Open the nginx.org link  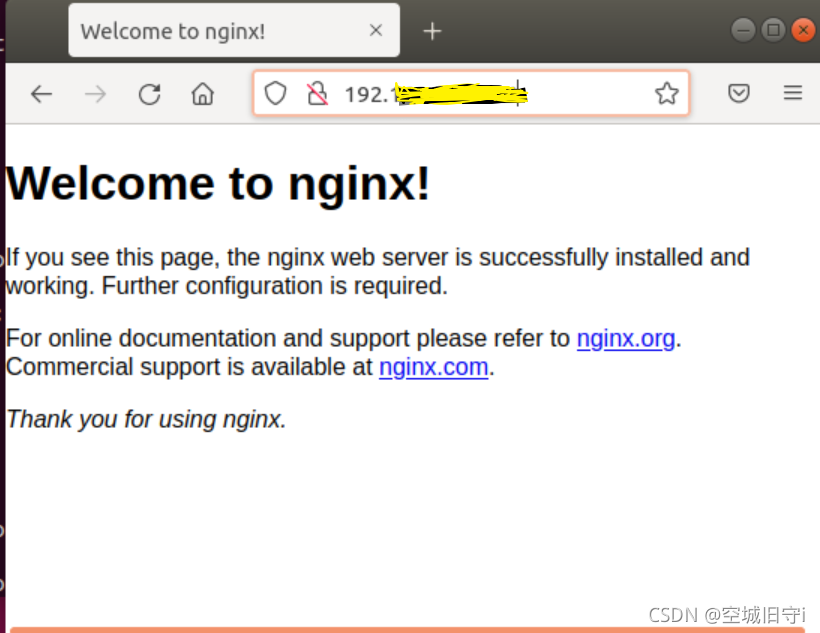[x=626, y=338]
